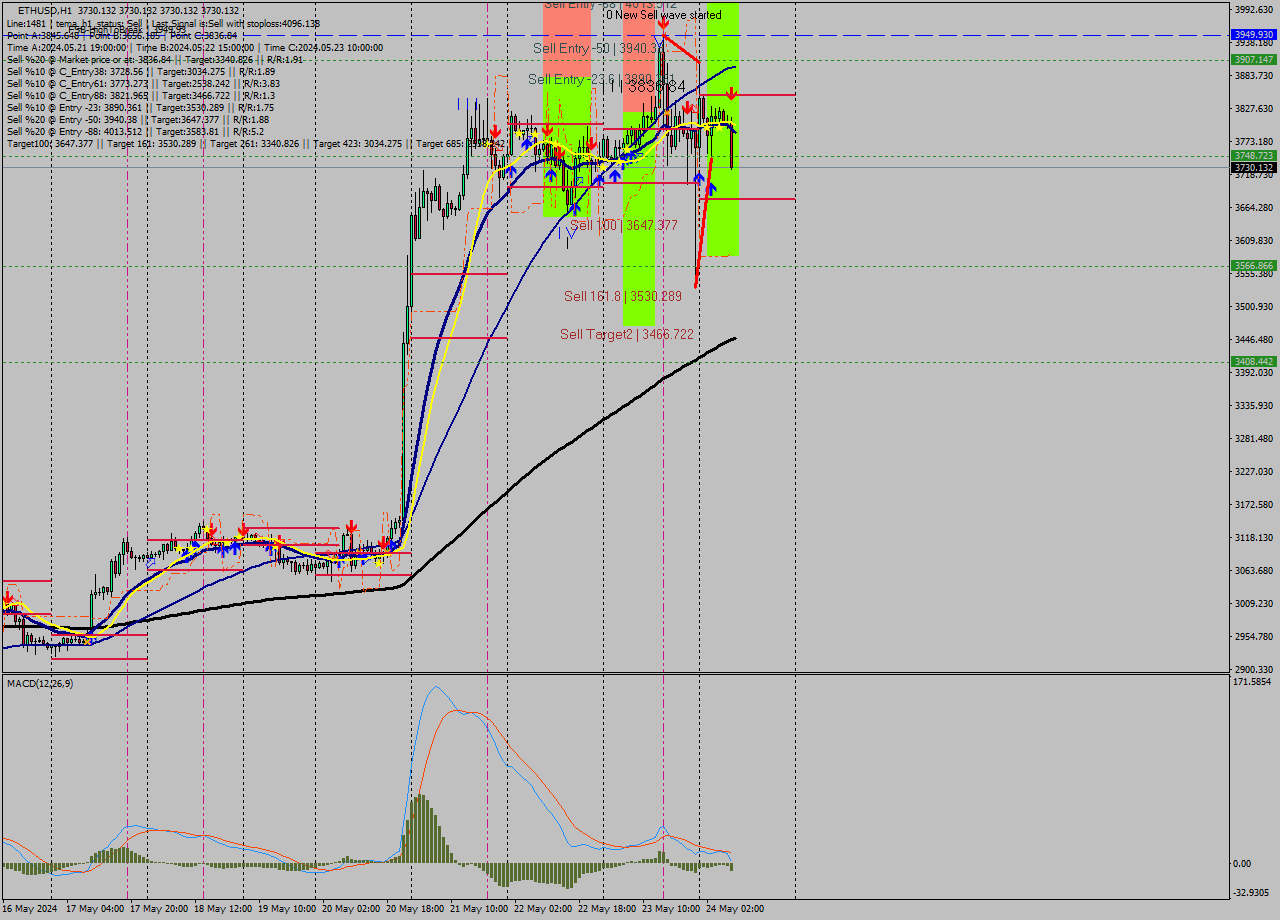
Task: Click the '24 May 02:00' date axis label
Action: pos(732,909)
